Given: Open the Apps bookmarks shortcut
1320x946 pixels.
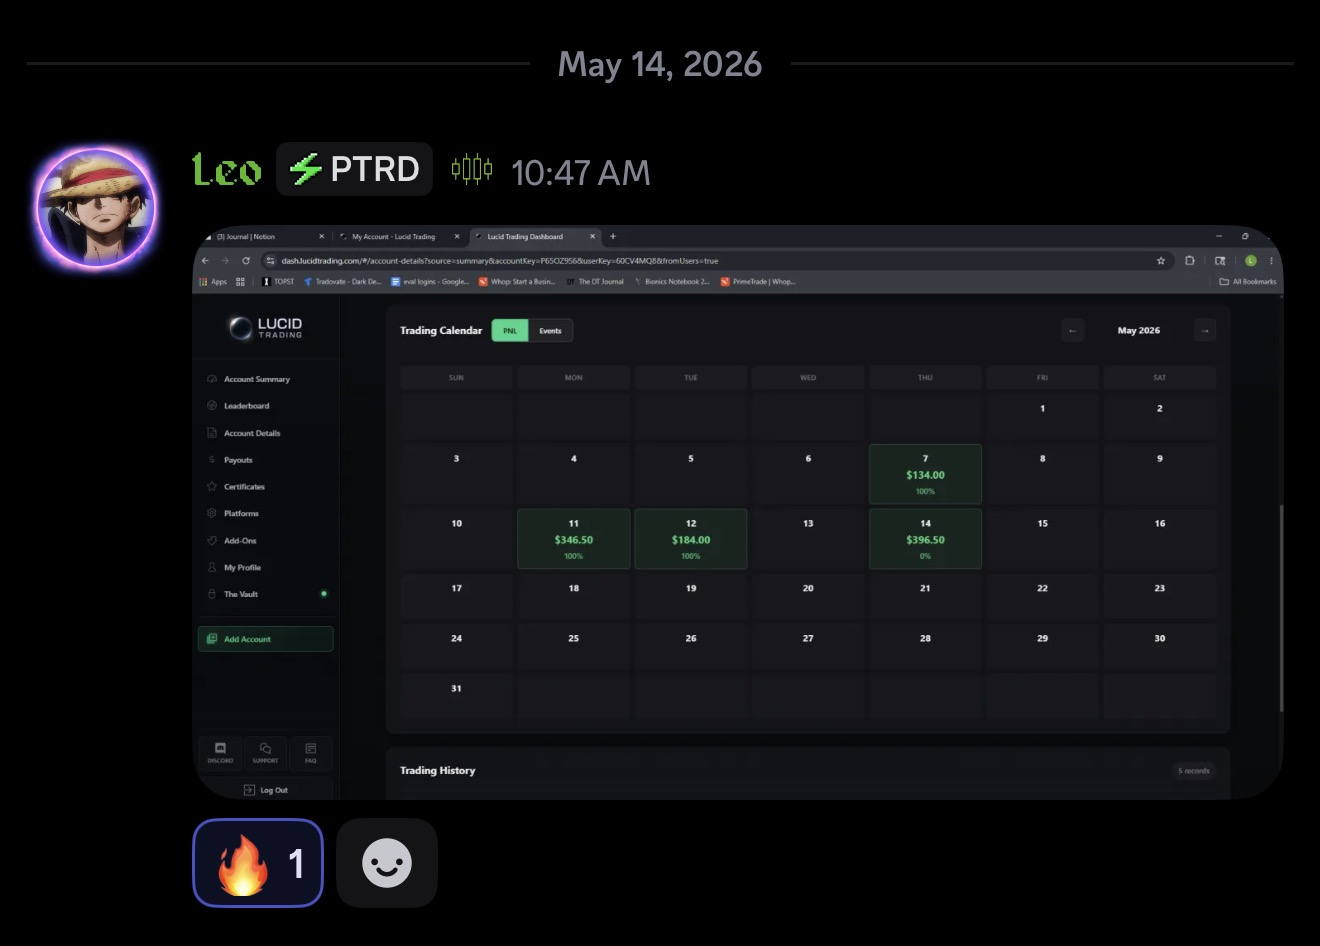Looking at the screenshot, I should tap(213, 282).
